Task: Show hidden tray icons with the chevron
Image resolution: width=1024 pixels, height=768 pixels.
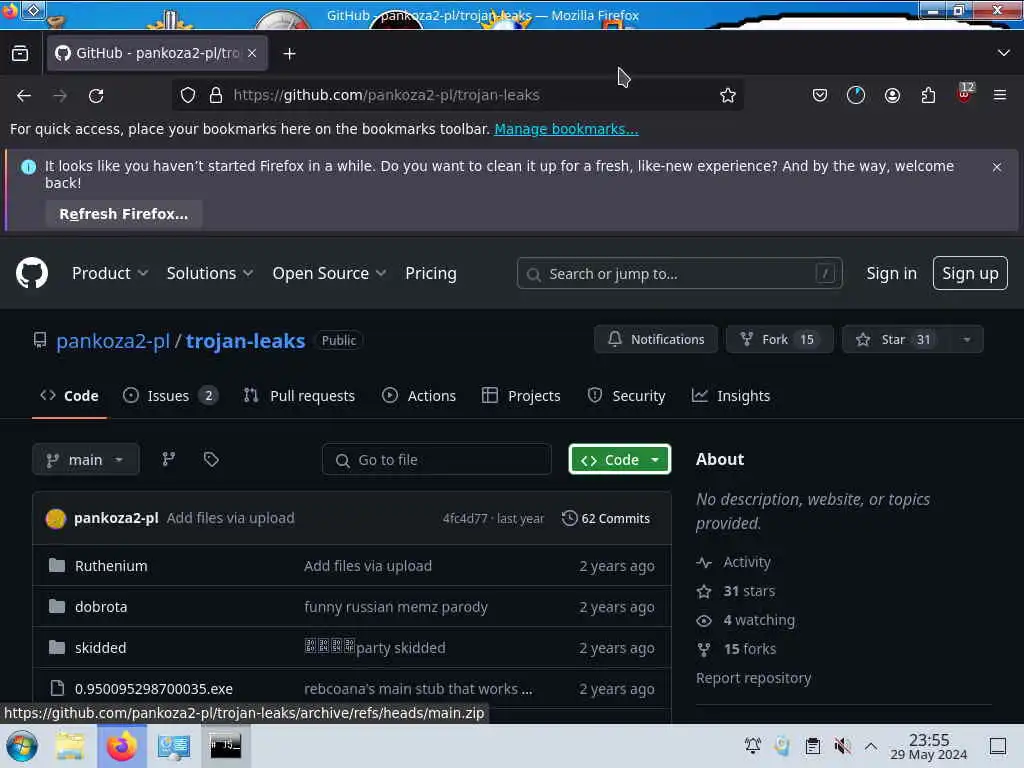Action: click(871, 746)
